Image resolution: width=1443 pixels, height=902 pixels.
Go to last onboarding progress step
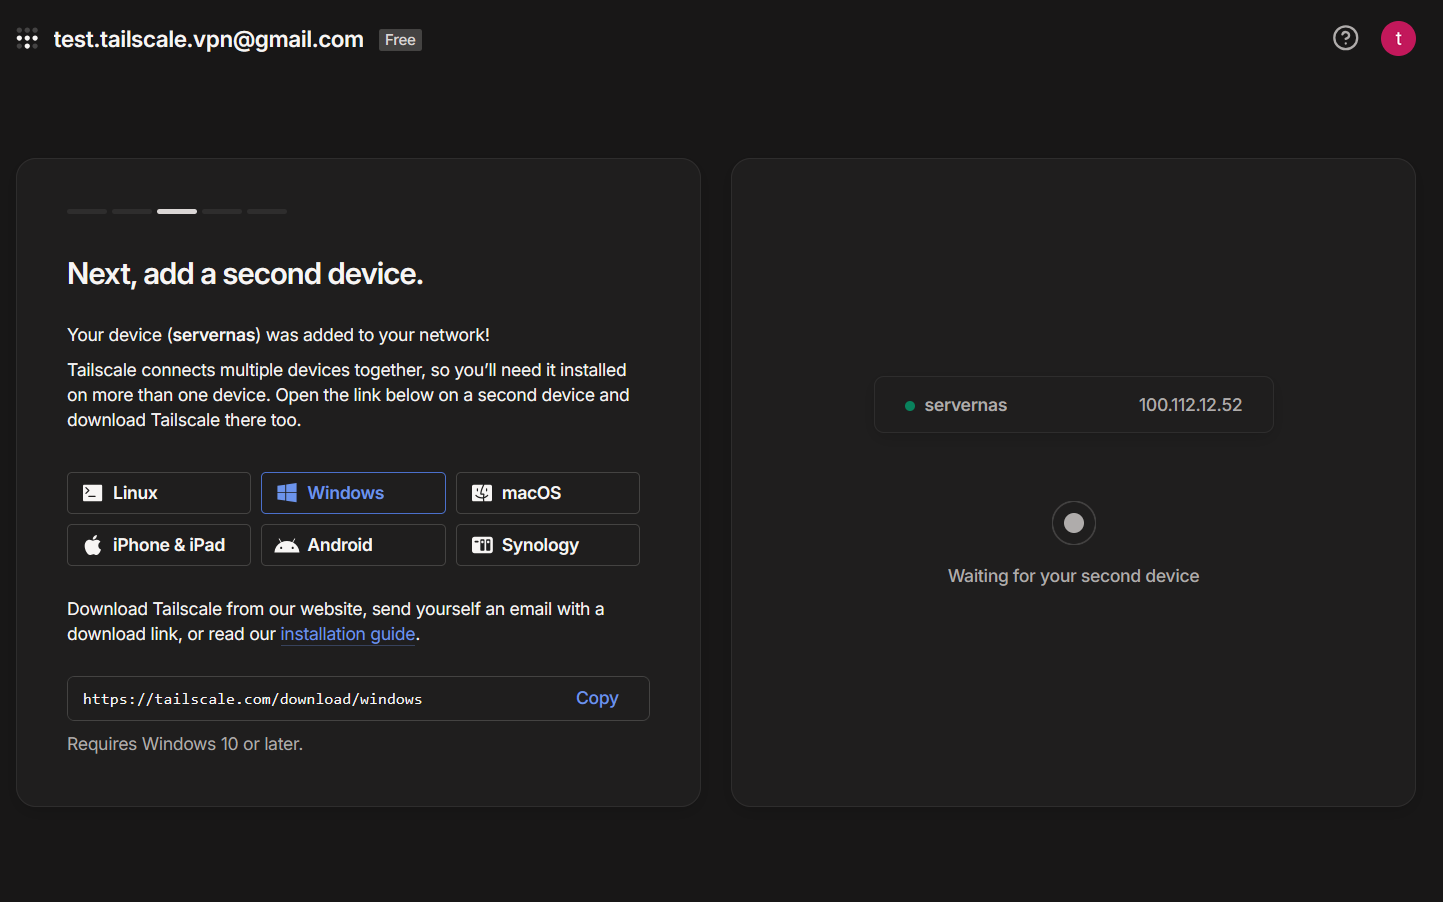pyautogui.click(x=267, y=212)
